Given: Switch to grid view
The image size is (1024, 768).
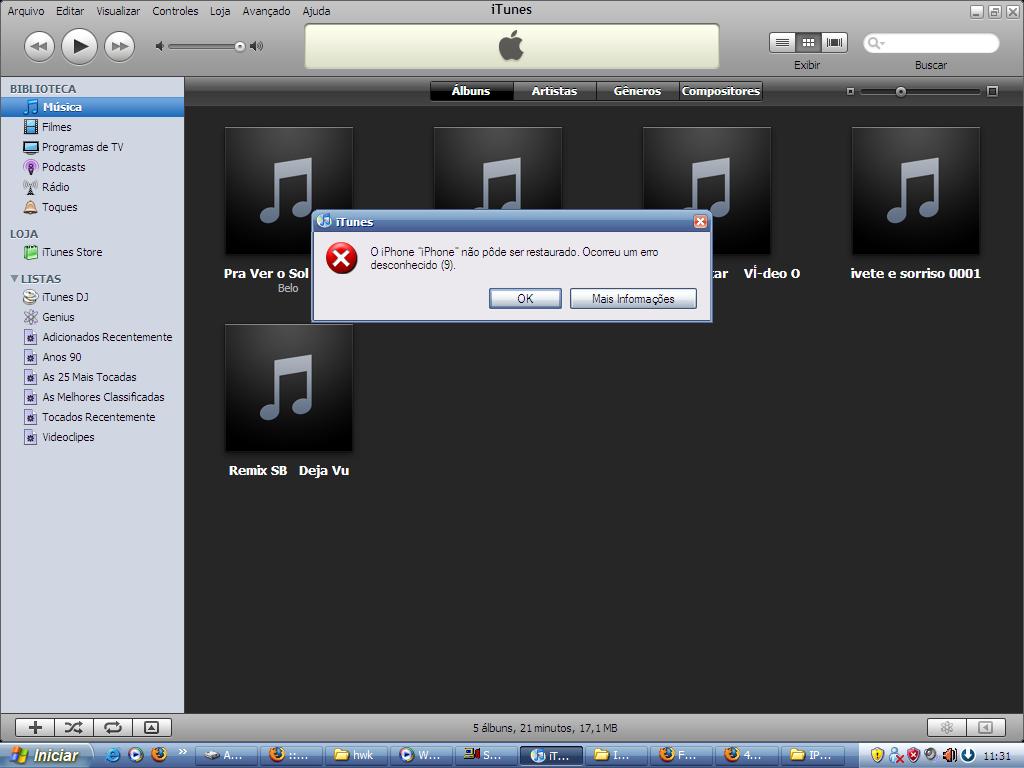Looking at the screenshot, I should click(808, 43).
